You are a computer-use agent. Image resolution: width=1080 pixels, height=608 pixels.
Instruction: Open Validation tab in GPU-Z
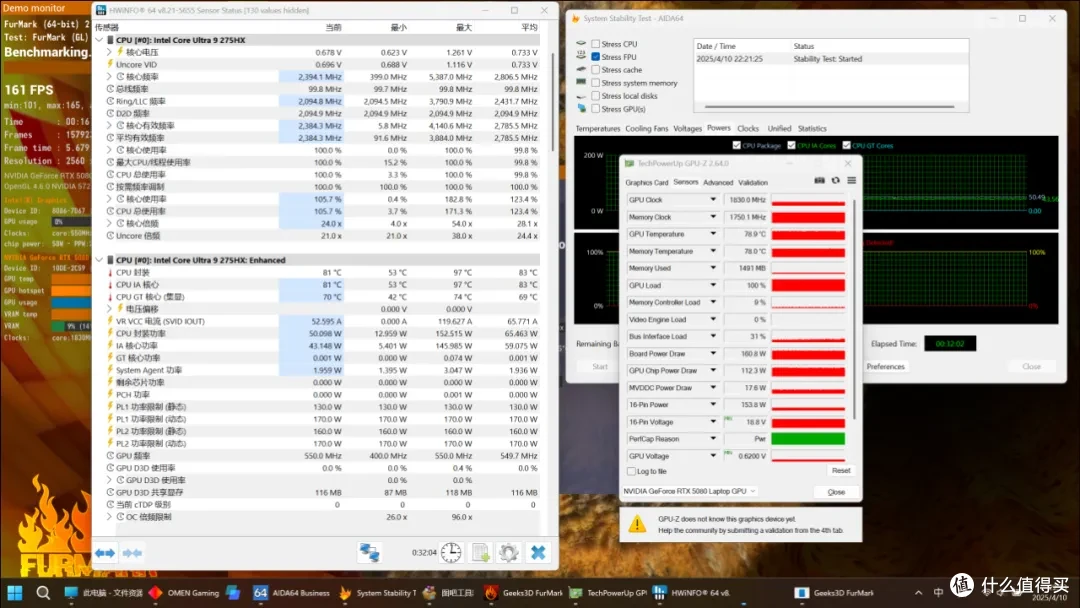(753, 182)
